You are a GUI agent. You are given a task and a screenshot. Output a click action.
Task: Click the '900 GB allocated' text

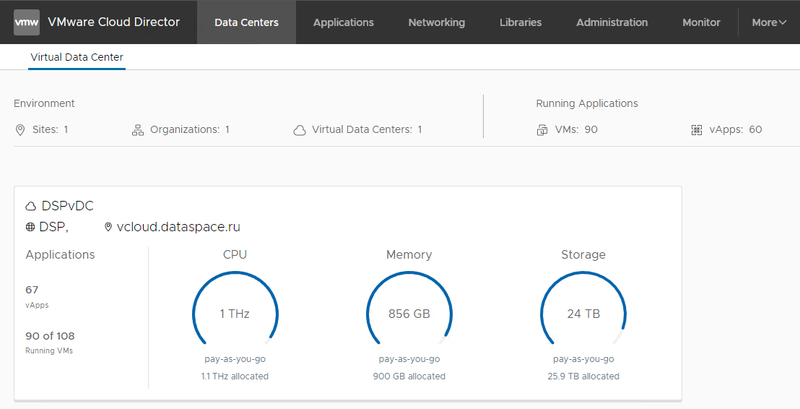pyautogui.click(x=409, y=376)
